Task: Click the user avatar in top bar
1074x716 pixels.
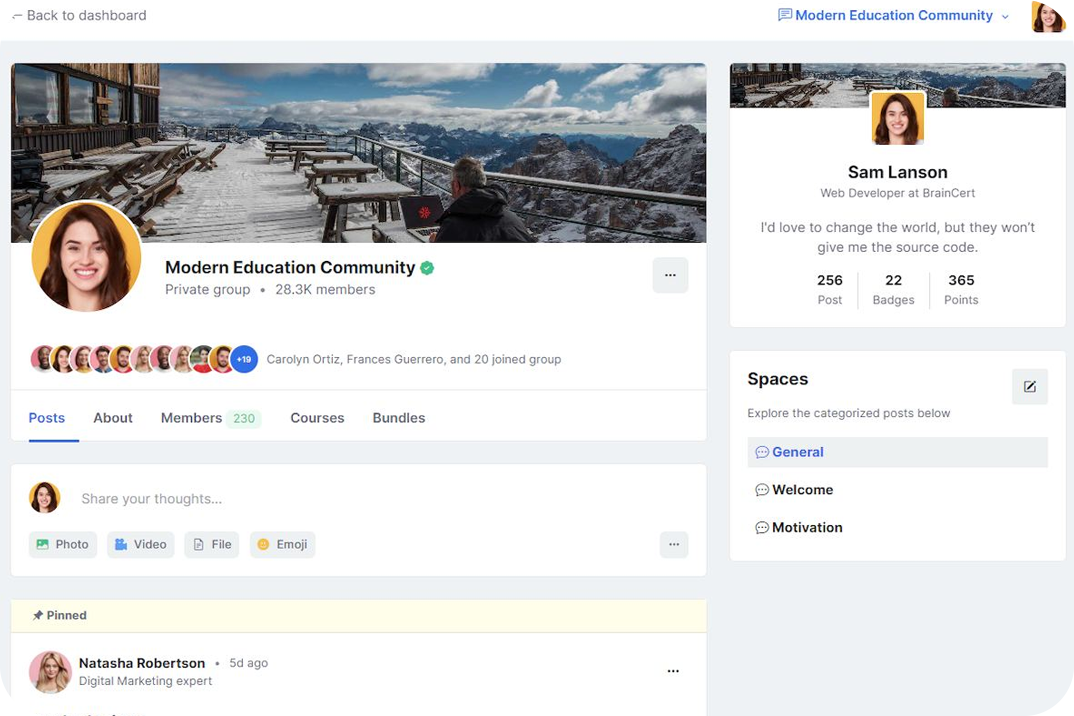Action: 1048,16
